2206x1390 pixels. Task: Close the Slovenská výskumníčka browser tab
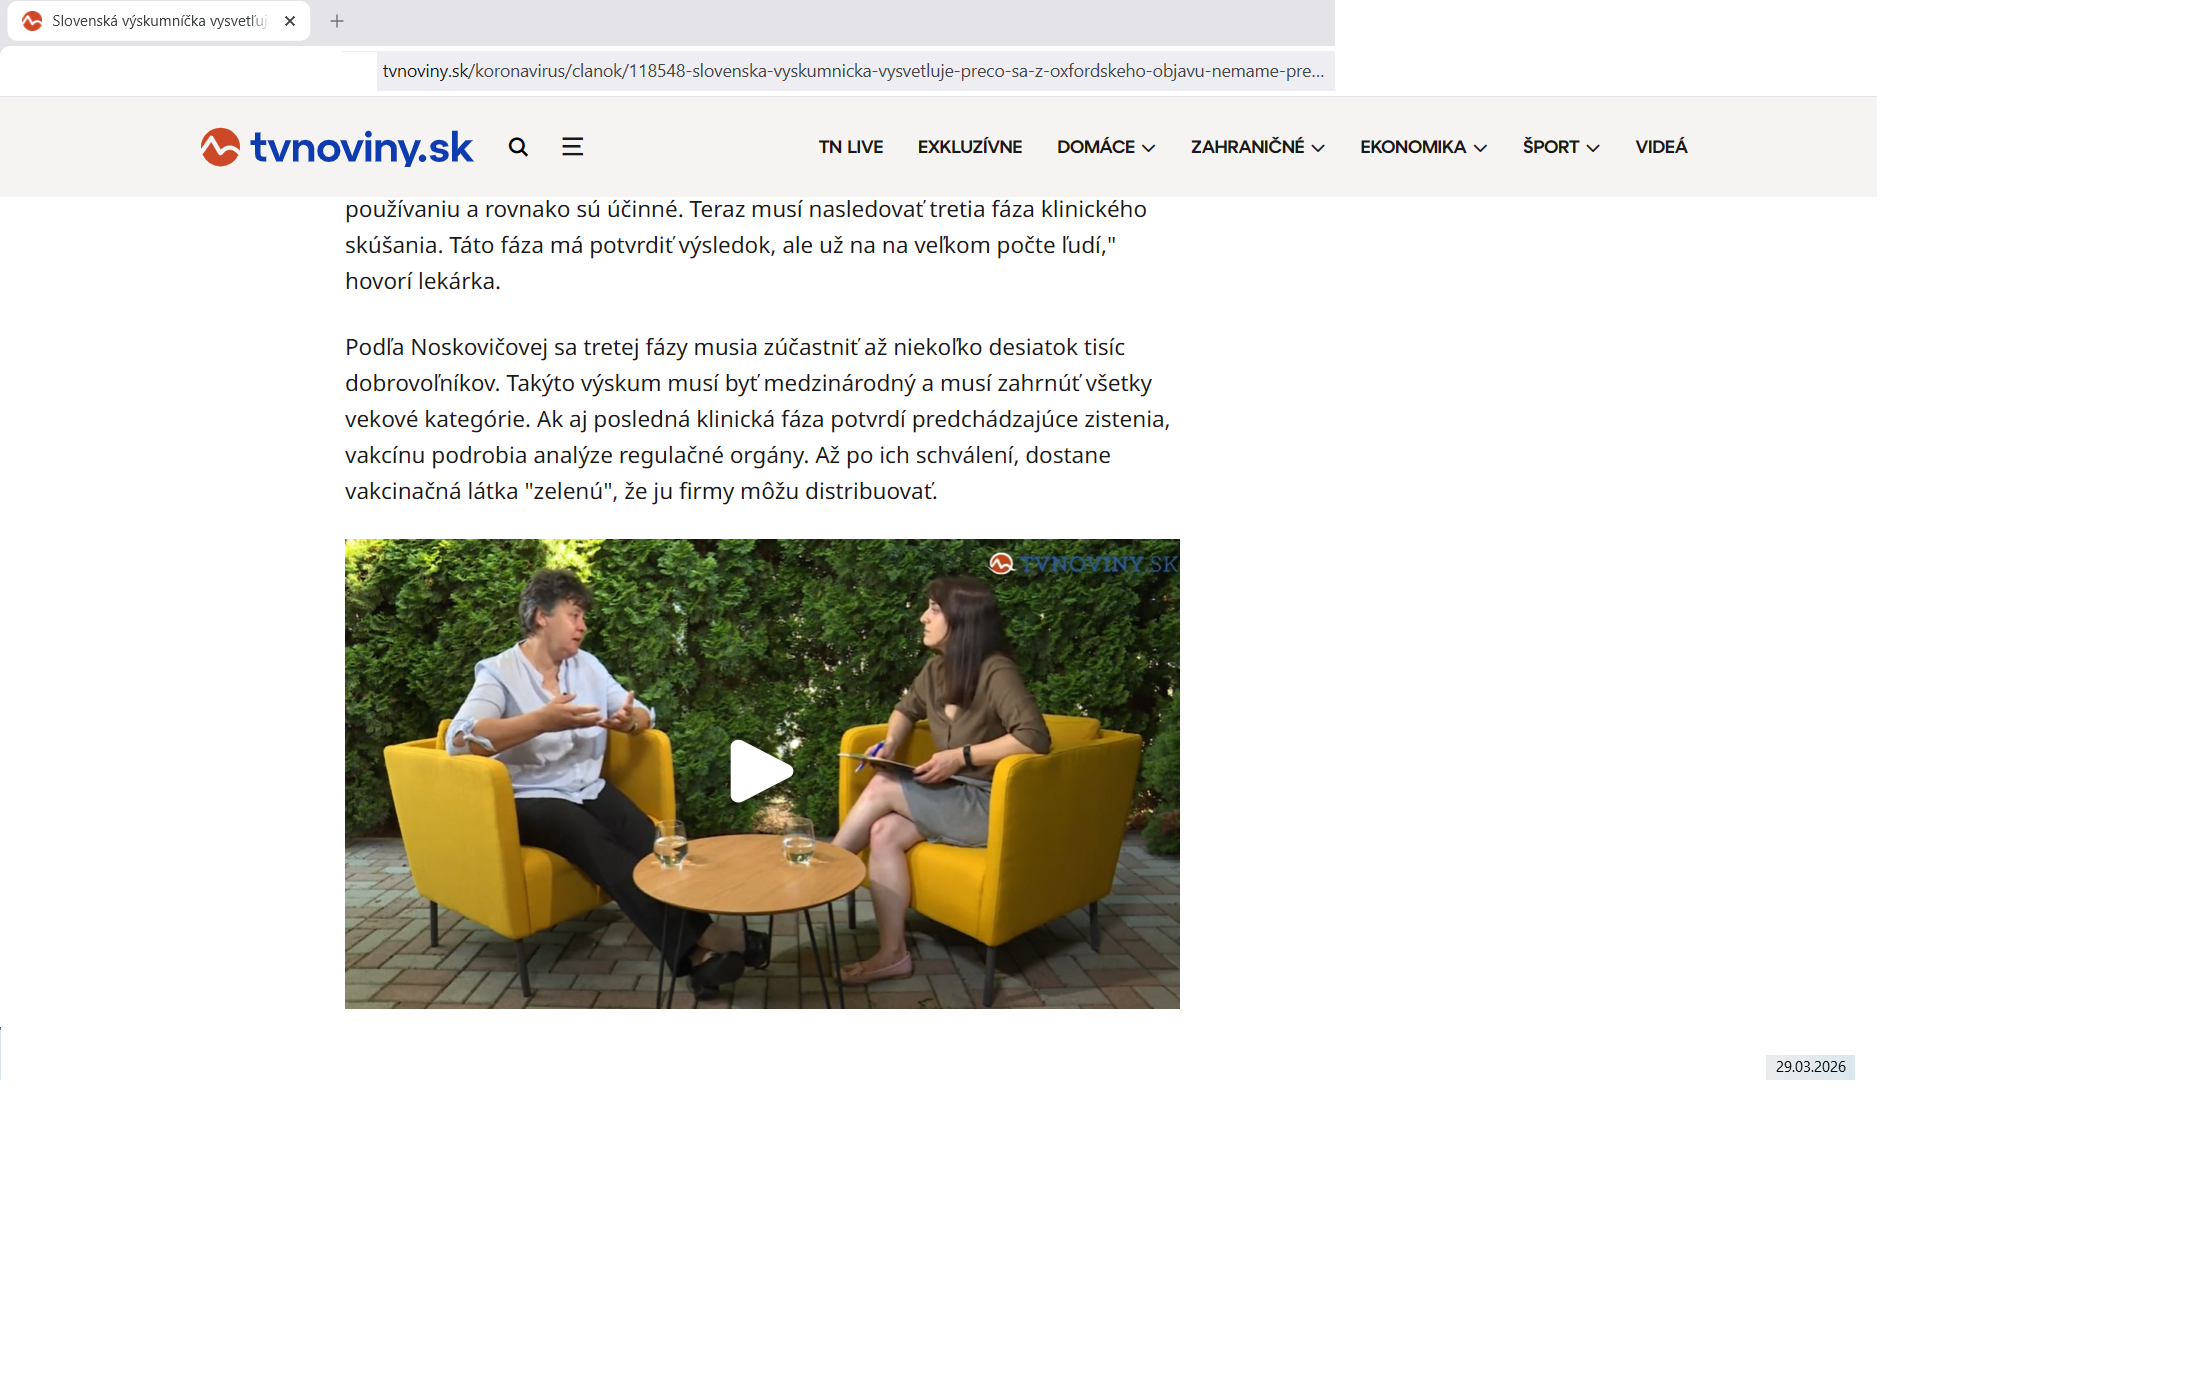point(290,21)
